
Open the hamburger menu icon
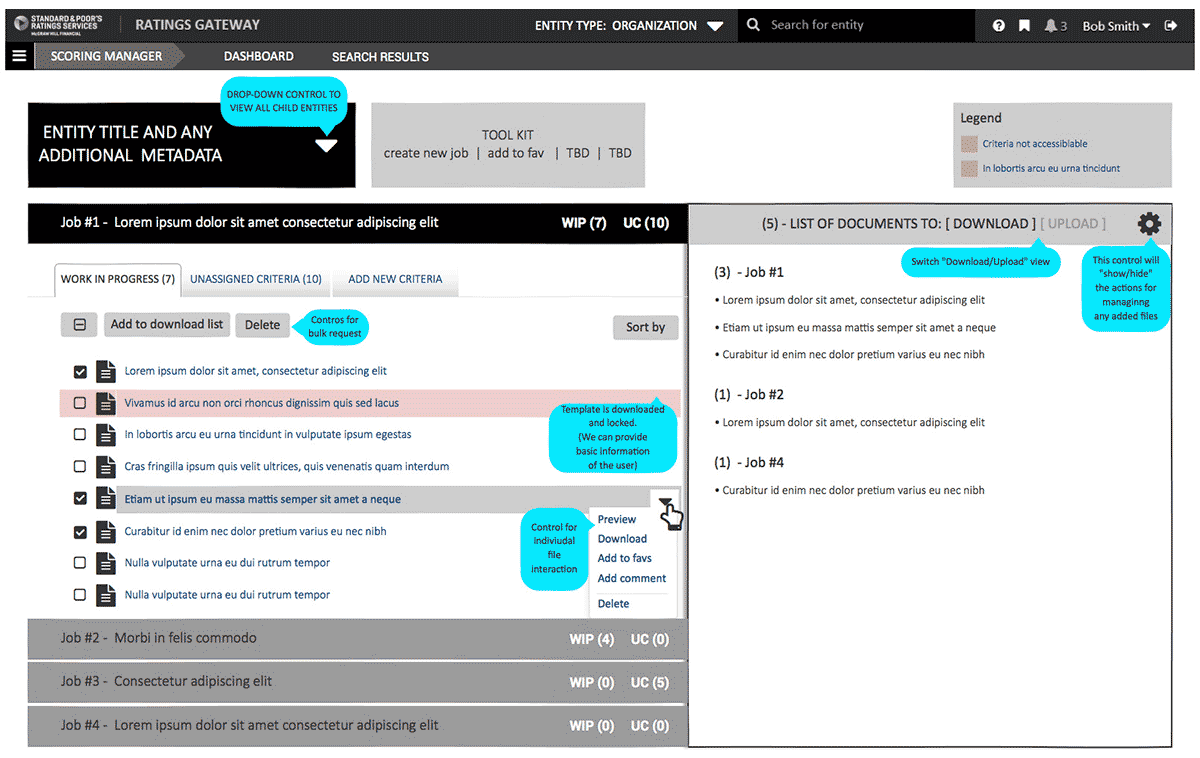pyautogui.click(x=19, y=56)
